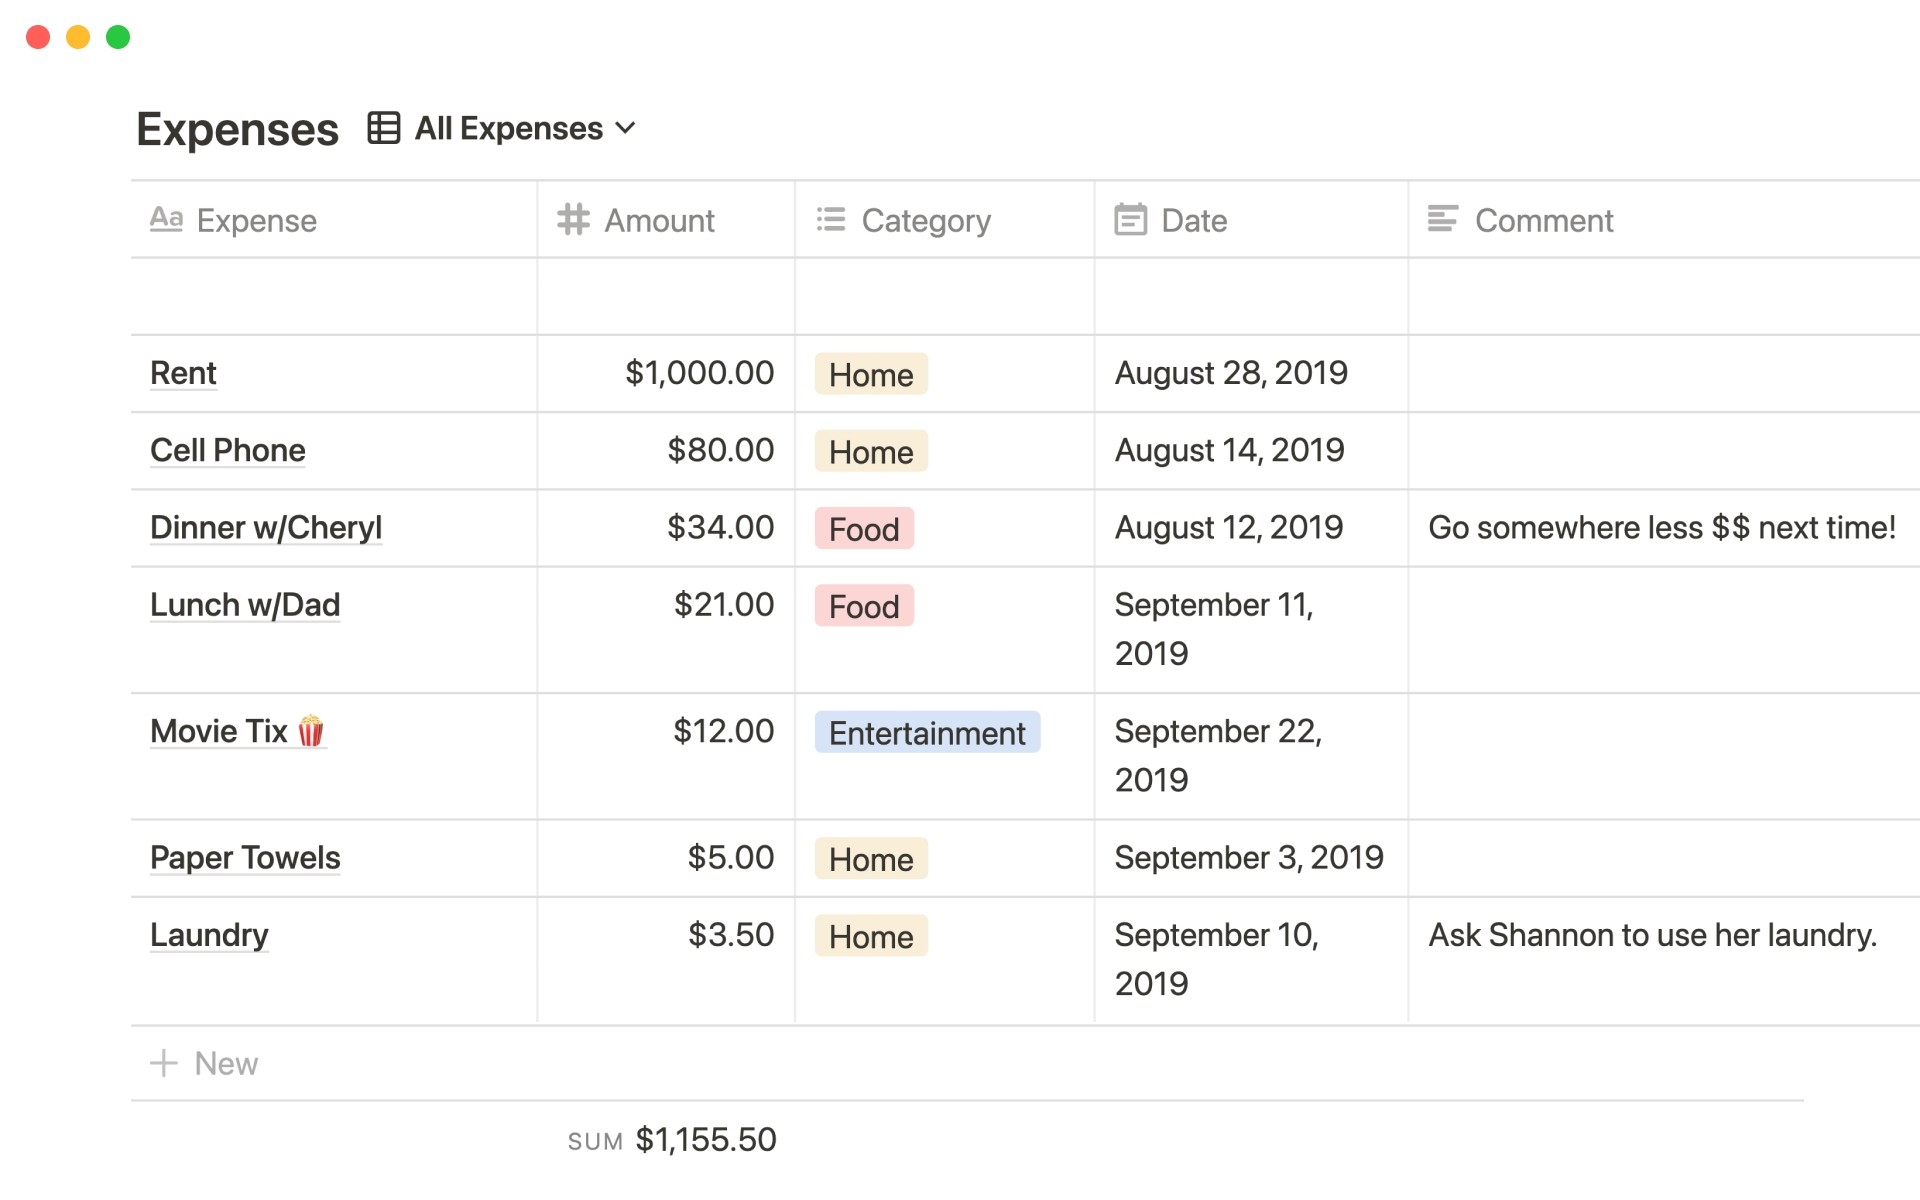Open the Amount column header menu
The width and height of the screenshot is (1920, 1200).
pos(659,220)
